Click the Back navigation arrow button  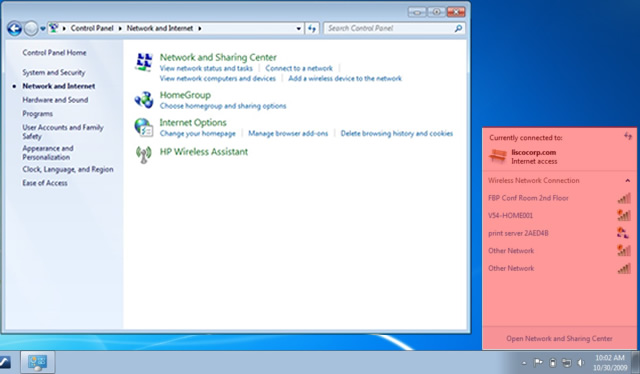(x=14, y=29)
